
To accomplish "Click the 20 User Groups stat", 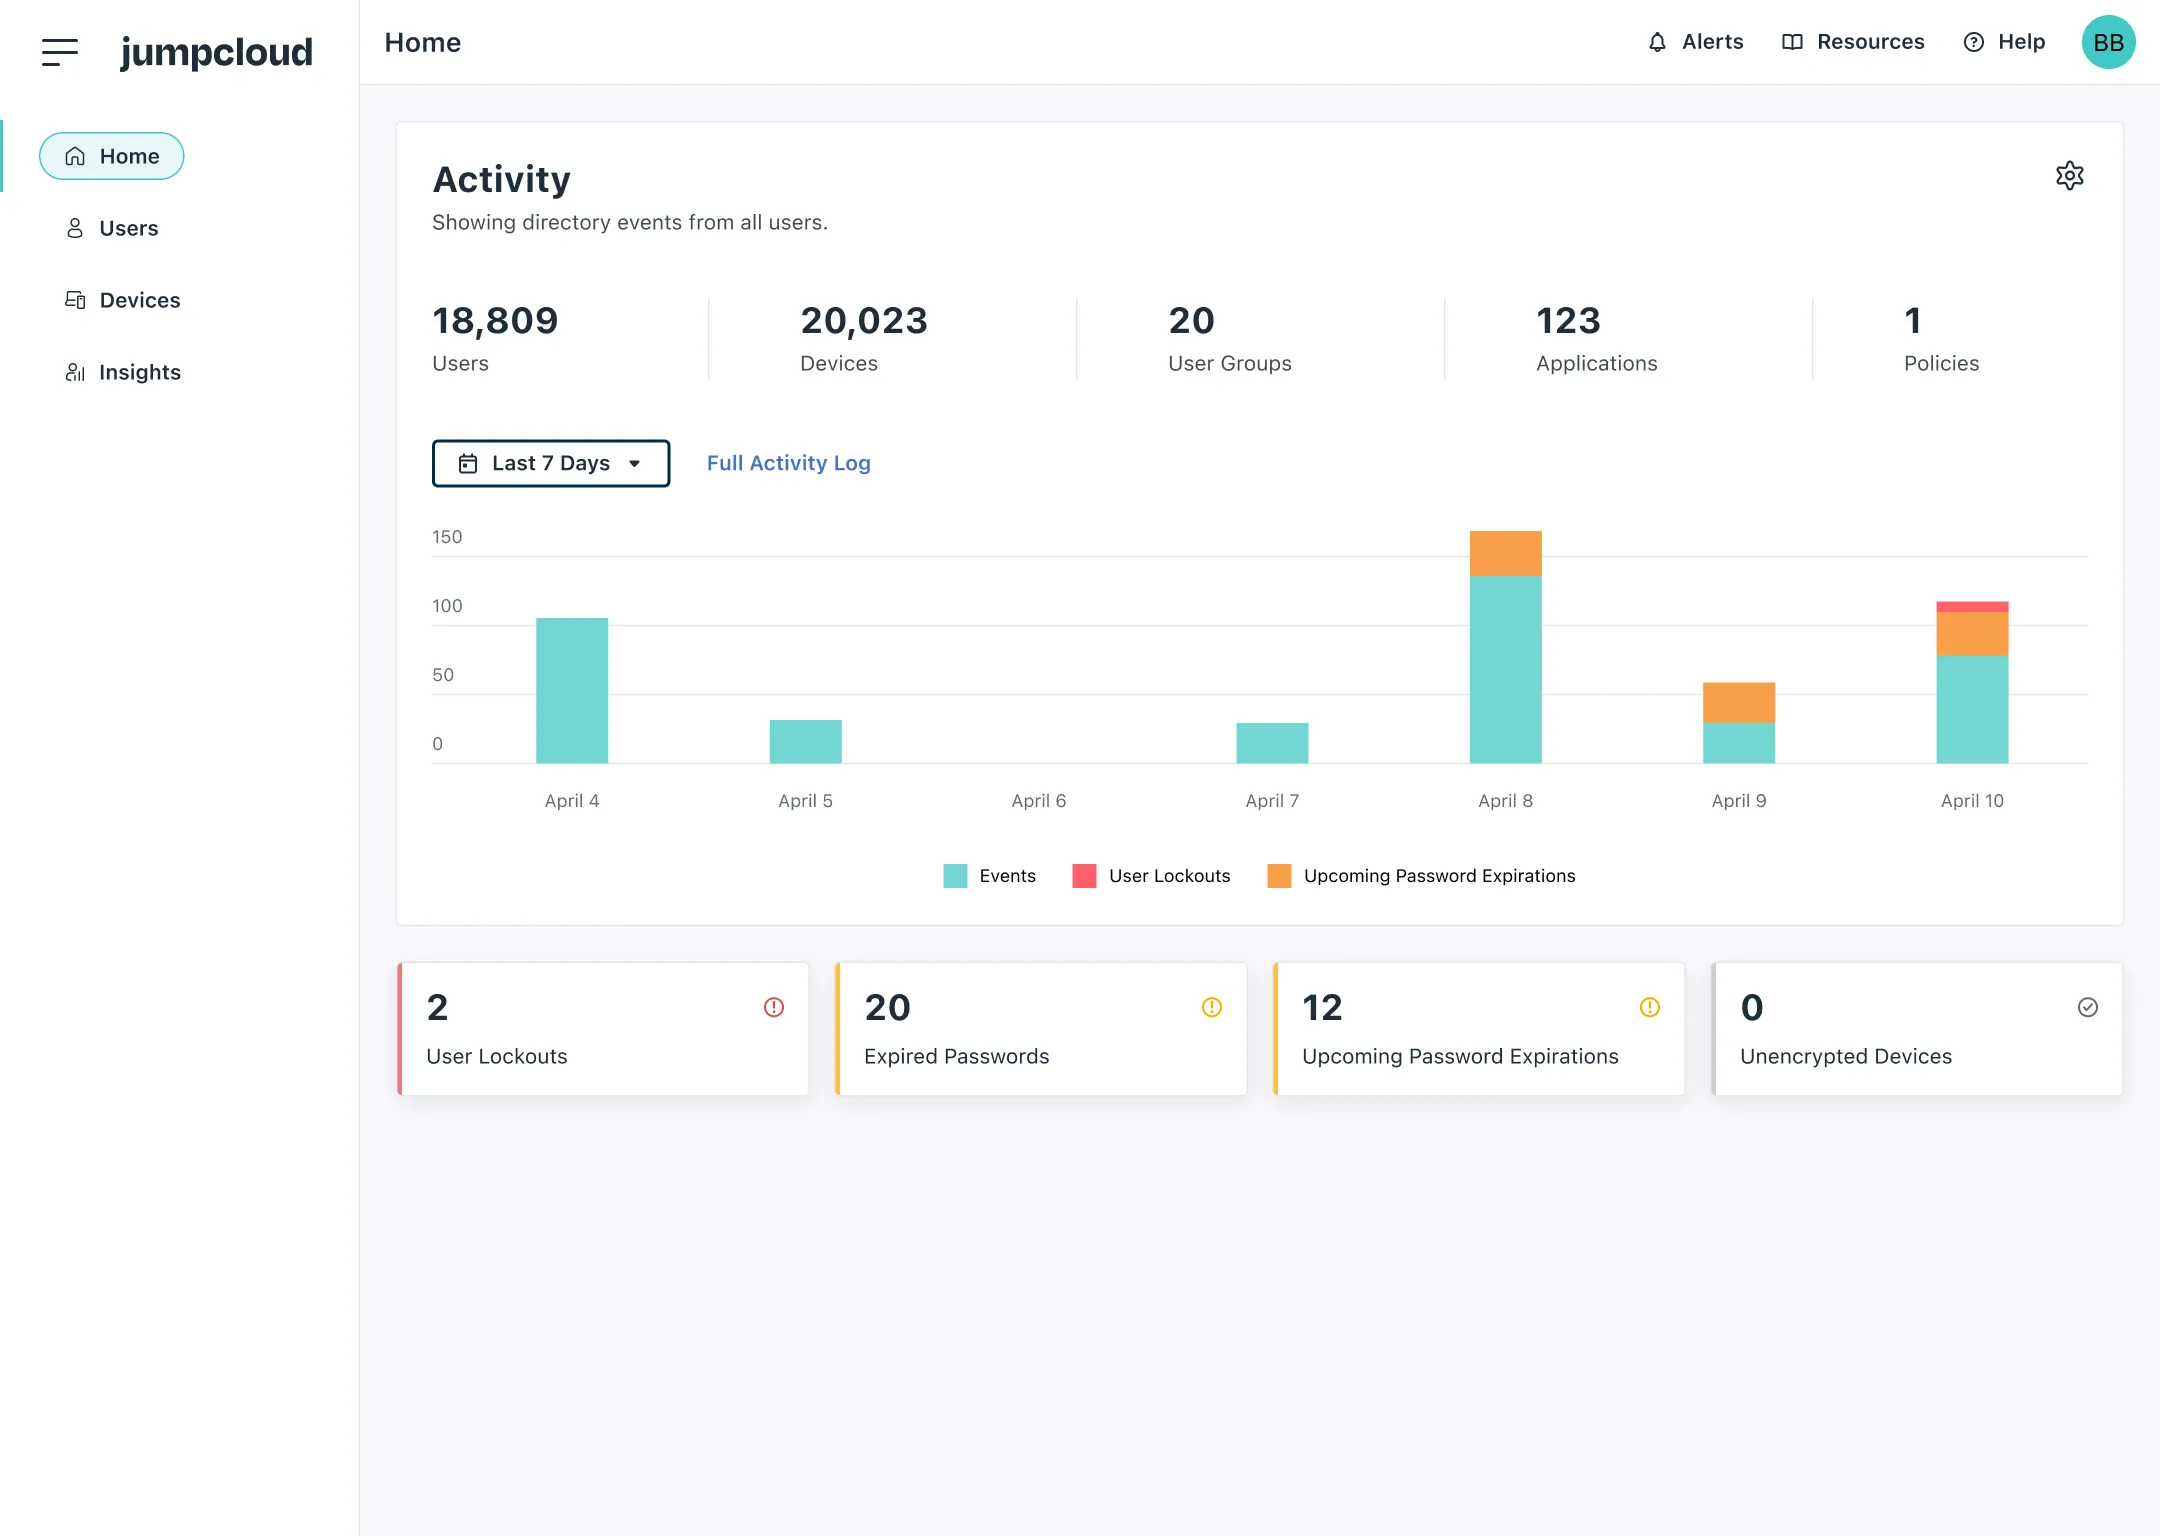I will (x=1230, y=338).
